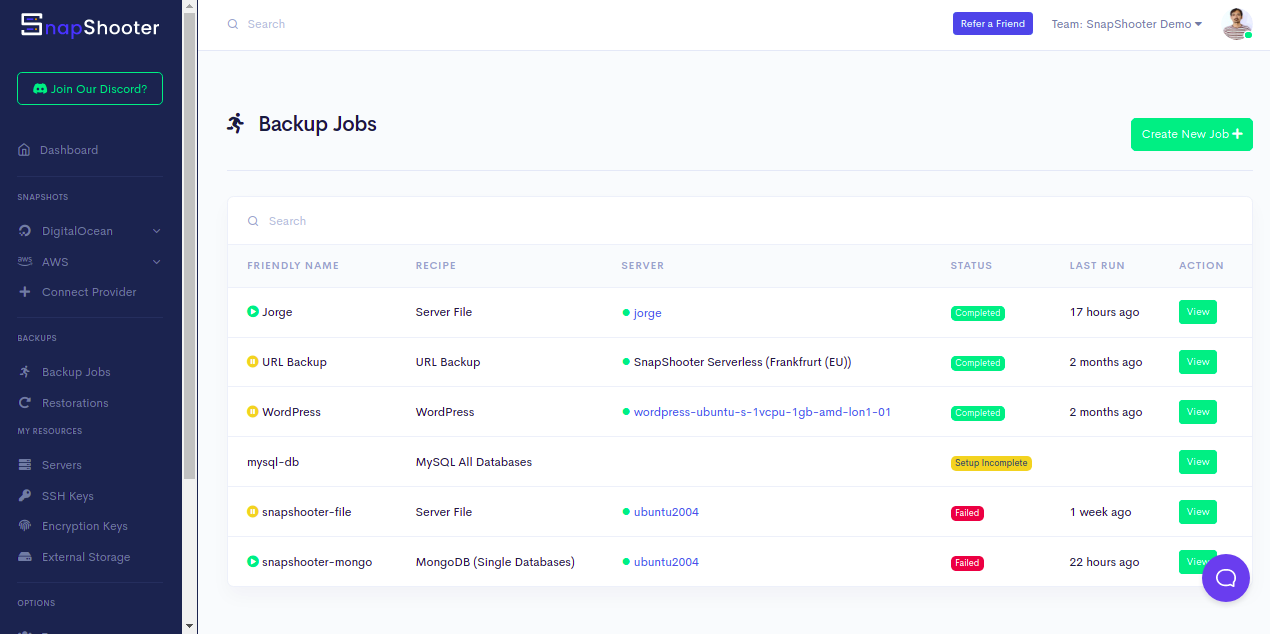Click the SnapShooter logo

point(90,27)
